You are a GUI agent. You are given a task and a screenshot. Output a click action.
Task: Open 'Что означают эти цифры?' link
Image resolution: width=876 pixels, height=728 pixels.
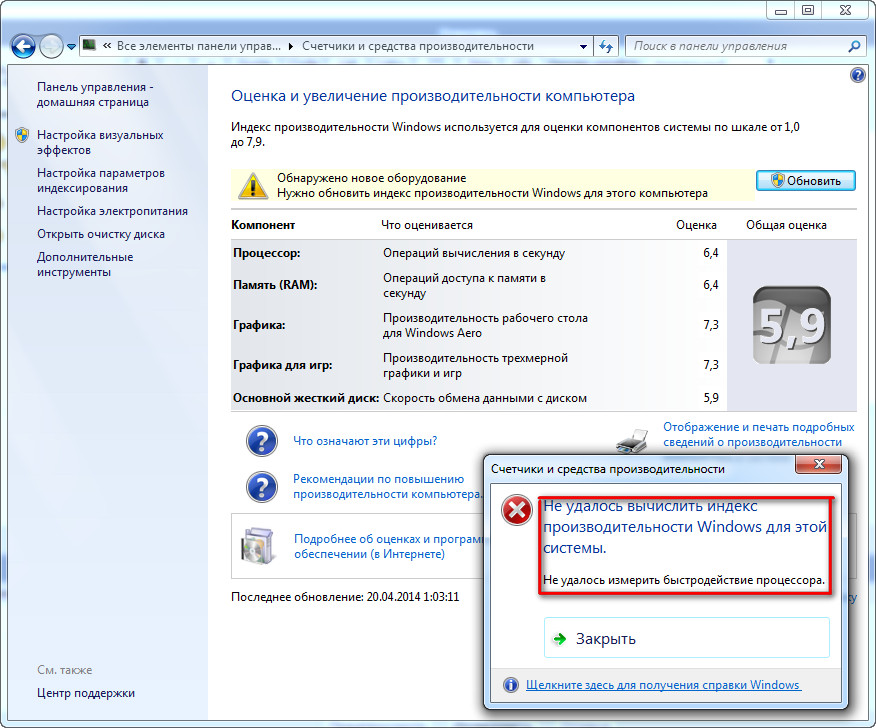365,441
